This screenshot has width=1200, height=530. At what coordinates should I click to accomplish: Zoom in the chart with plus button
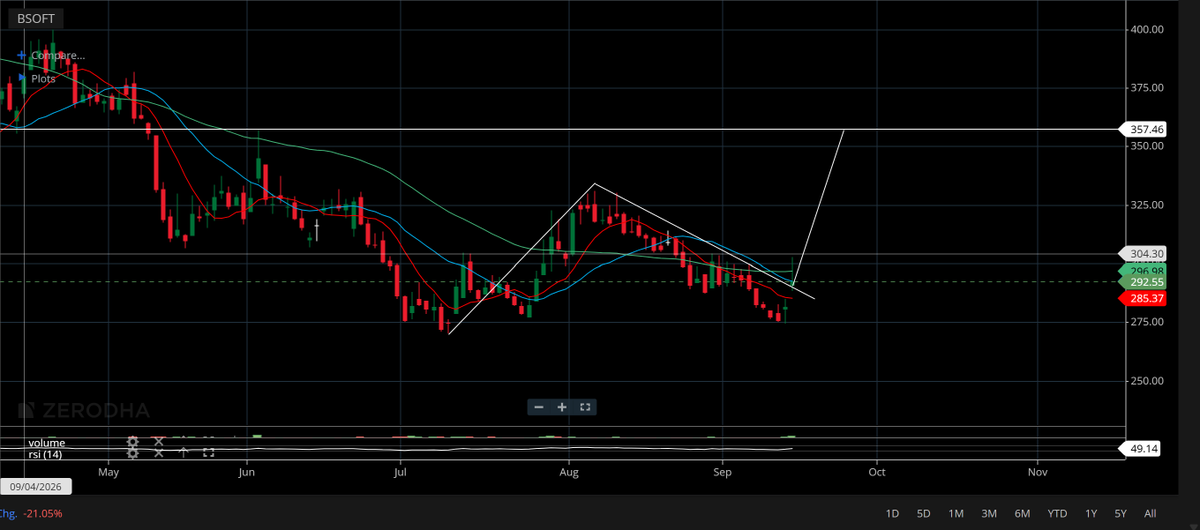coord(562,407)
